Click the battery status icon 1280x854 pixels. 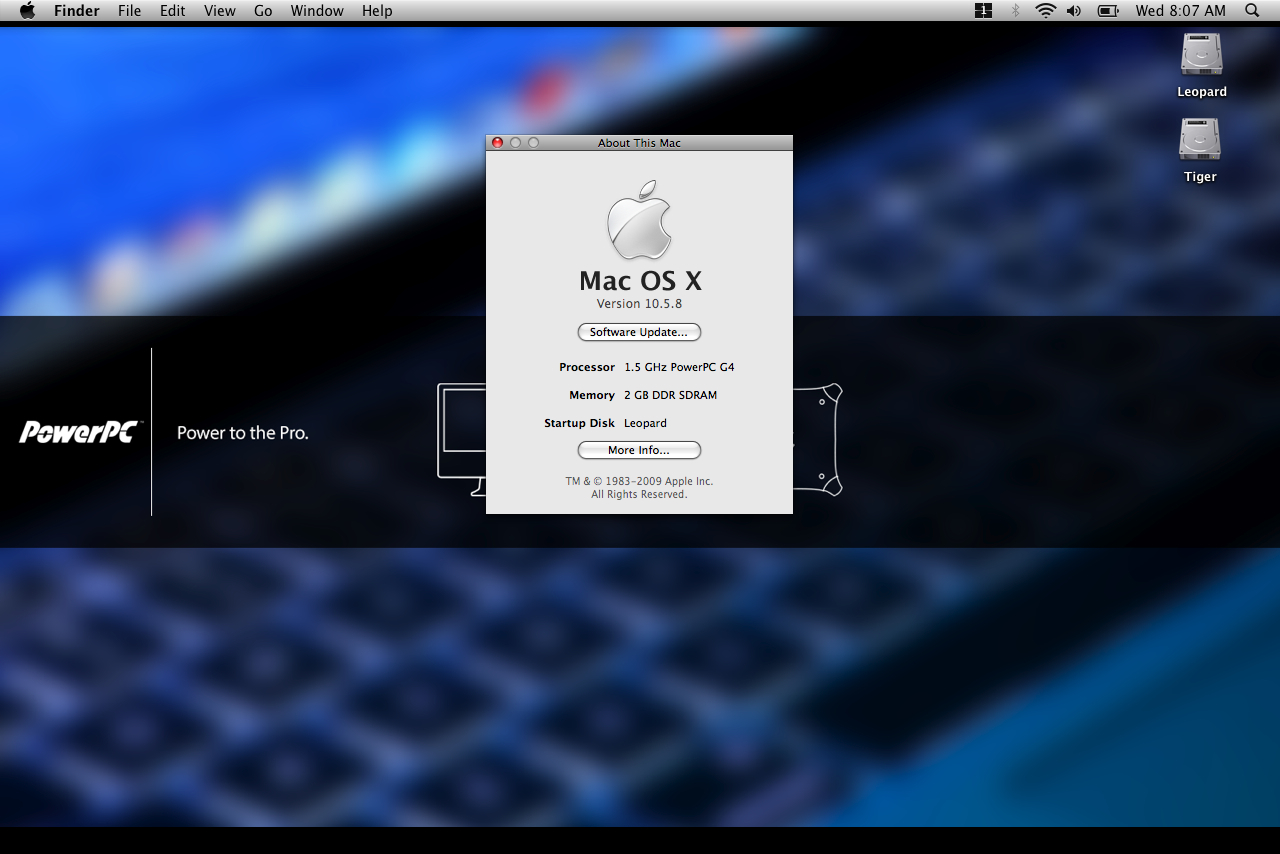pyautogui.click(x=1108, y=11)
